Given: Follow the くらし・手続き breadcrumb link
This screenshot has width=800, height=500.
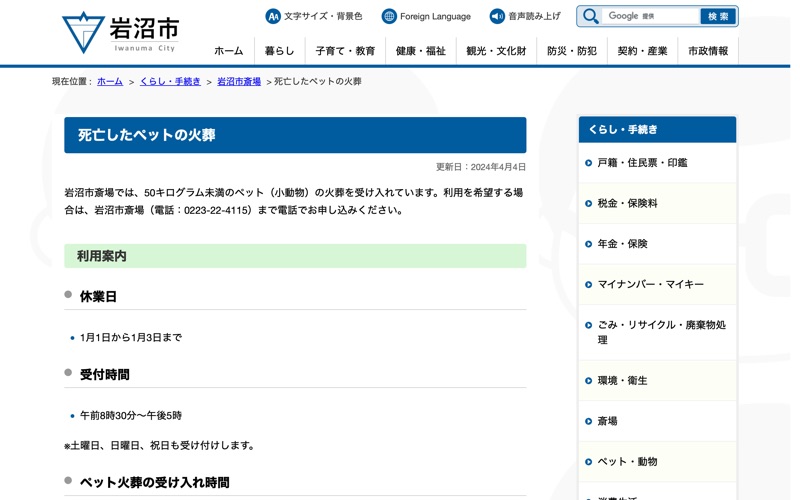Looking at the screenshot, I should (170, 81).
